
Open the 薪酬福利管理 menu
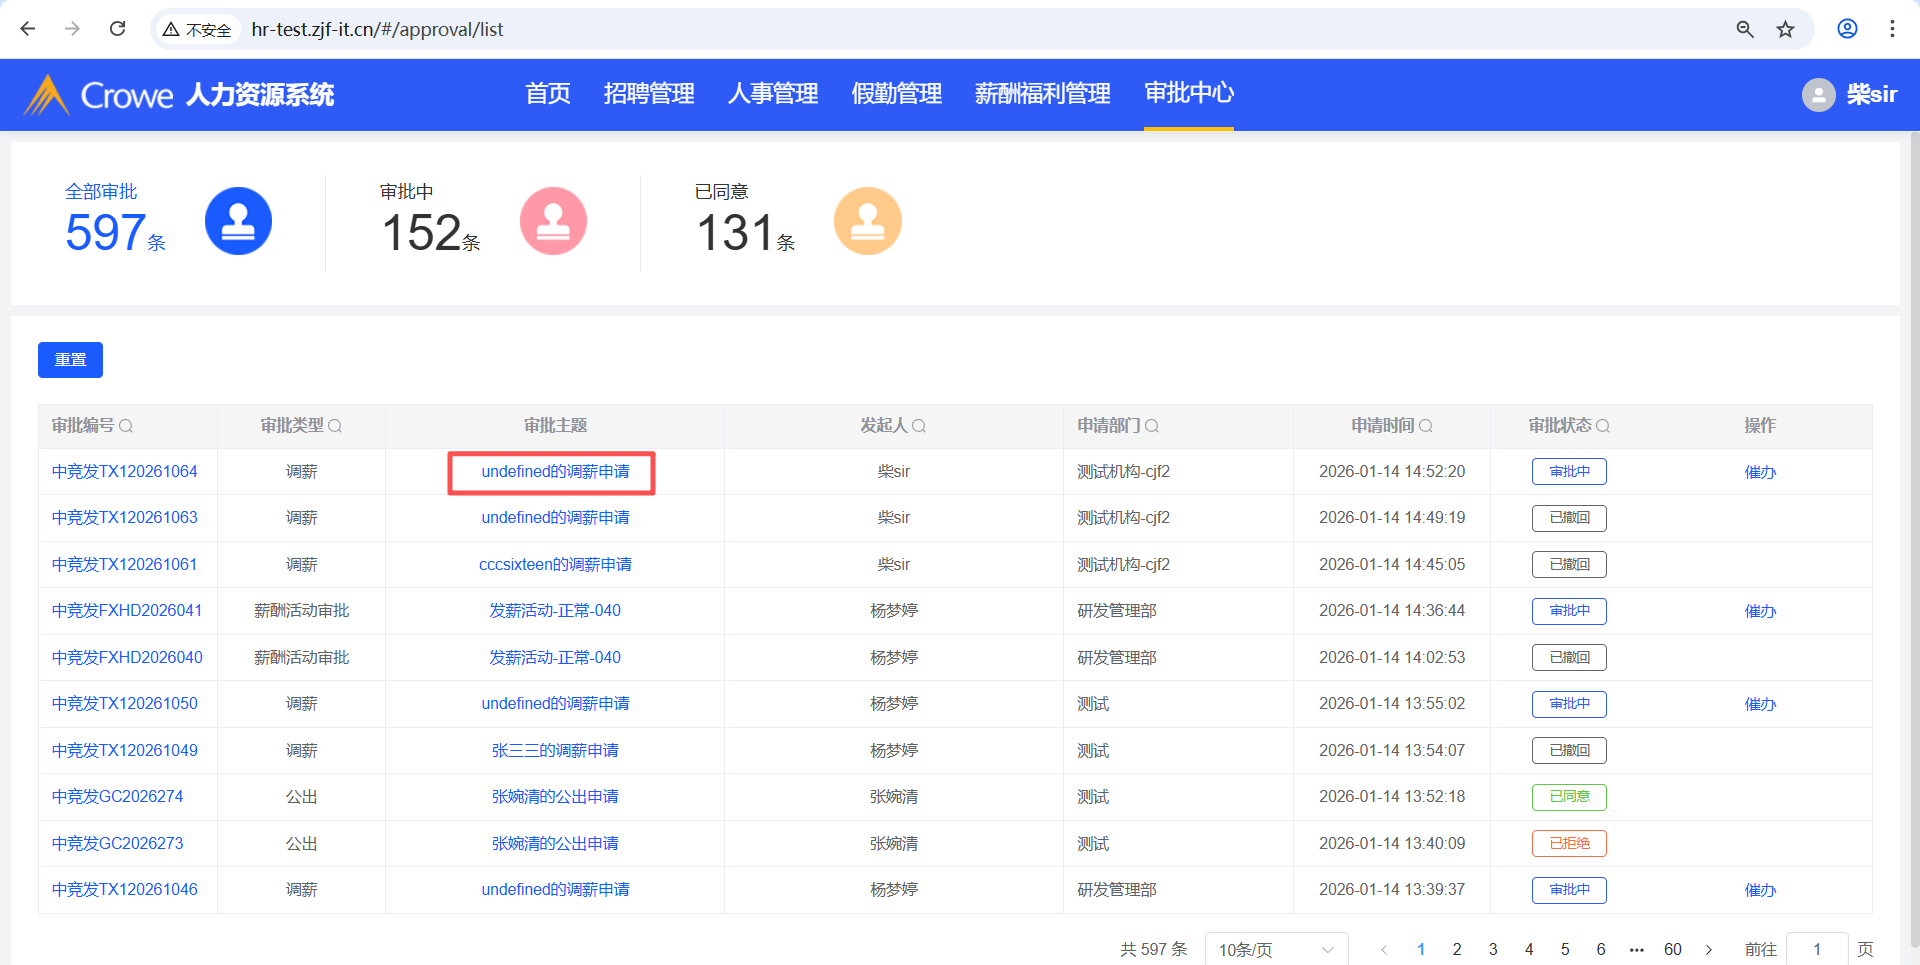1042,94
